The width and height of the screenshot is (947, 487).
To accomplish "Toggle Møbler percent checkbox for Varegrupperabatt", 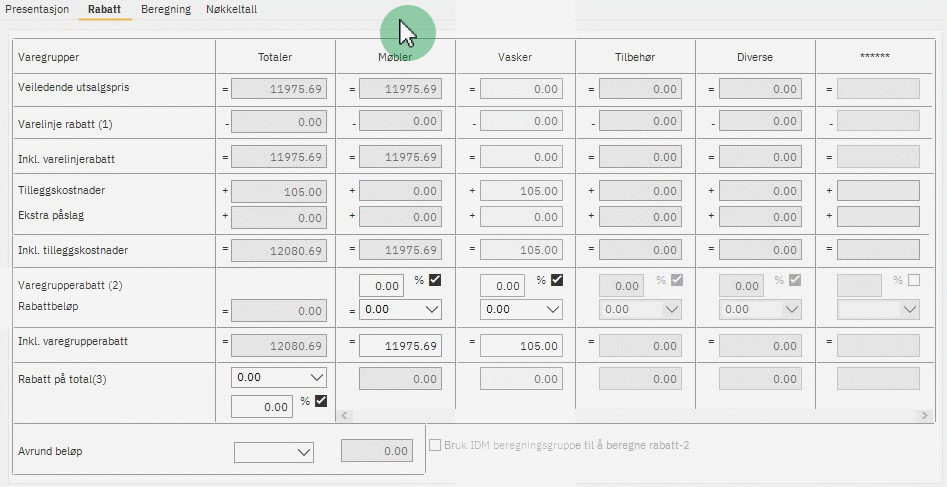I will [x=435, y=281].
